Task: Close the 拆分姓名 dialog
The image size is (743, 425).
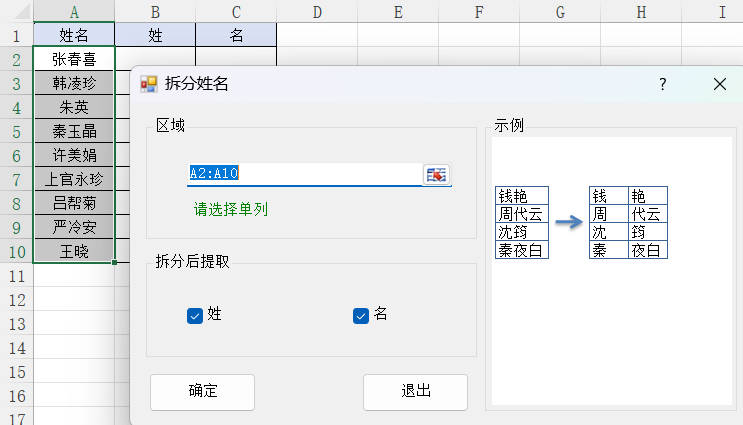Action: [719, 84]
